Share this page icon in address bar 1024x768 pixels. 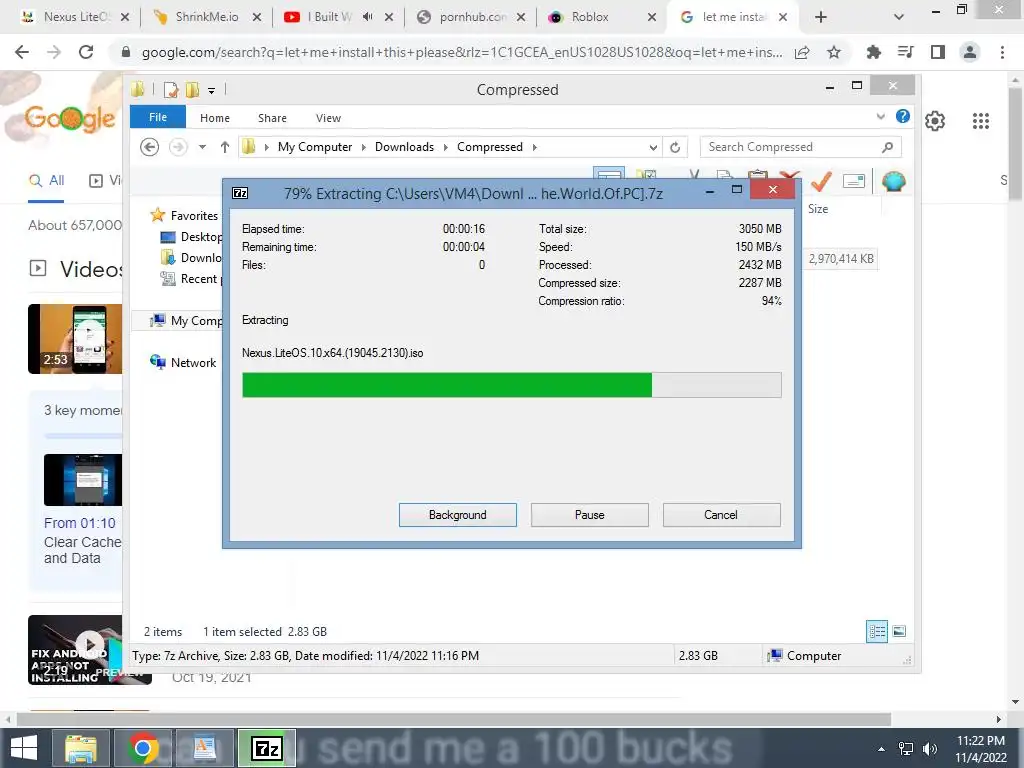(x=802, y=53)
